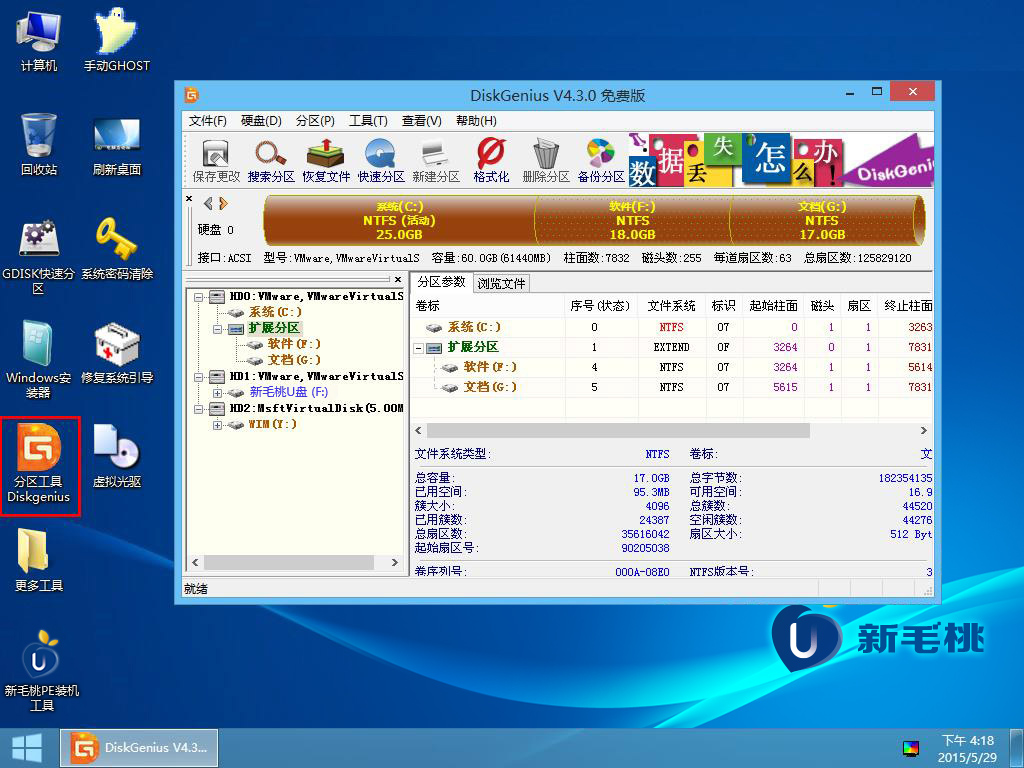1024x768 pixels.
Task: Switch to the 分区参数 tab
Action: [x=441, y=282]
